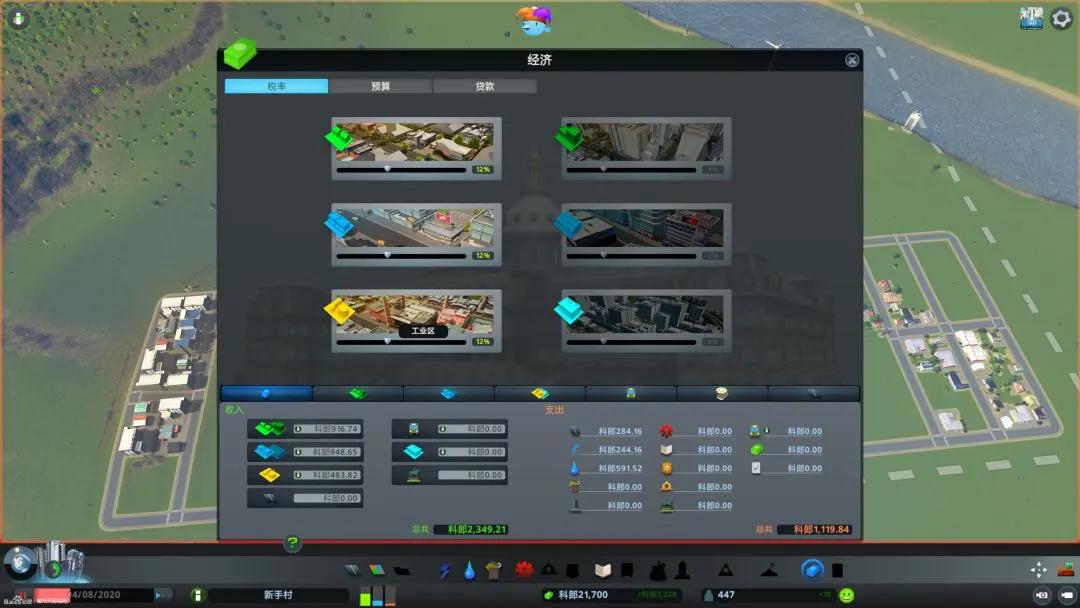The height and width of the screenshot is (608, 1080).
Task: Open the landscaping tool menu
Action: (x=769, y=570)
